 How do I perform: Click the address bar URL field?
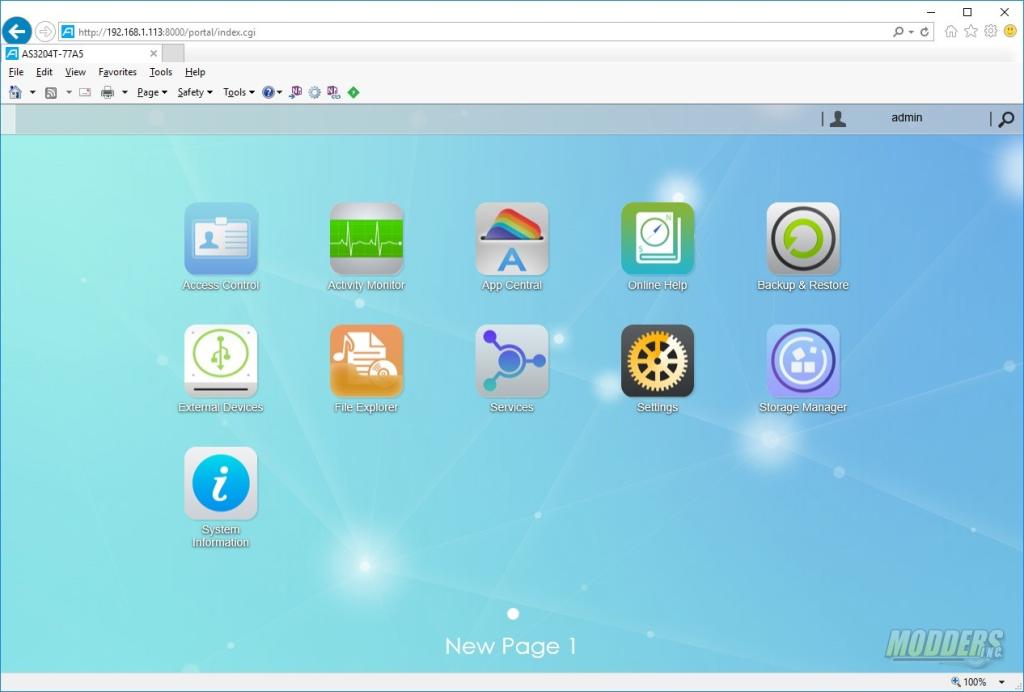[x=483, y=31]
